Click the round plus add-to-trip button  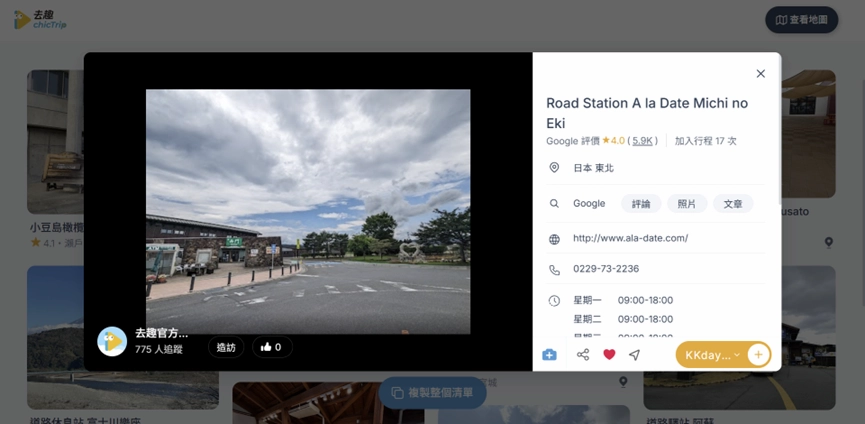758,355
